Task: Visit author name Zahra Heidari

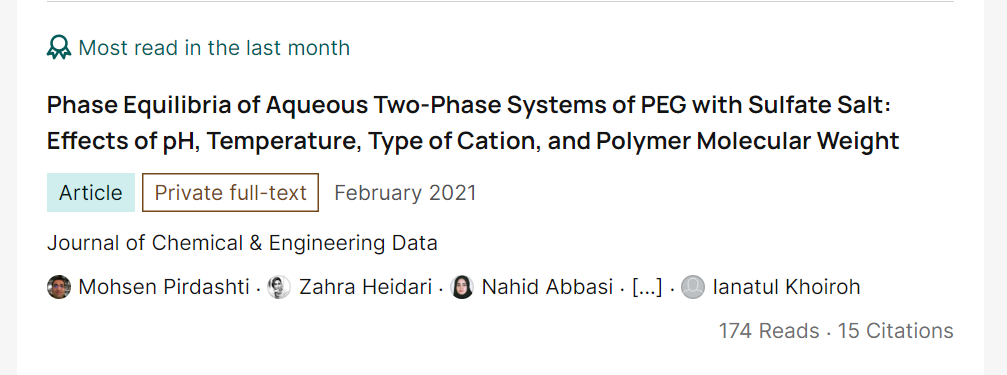Action: tap(365, 287)
